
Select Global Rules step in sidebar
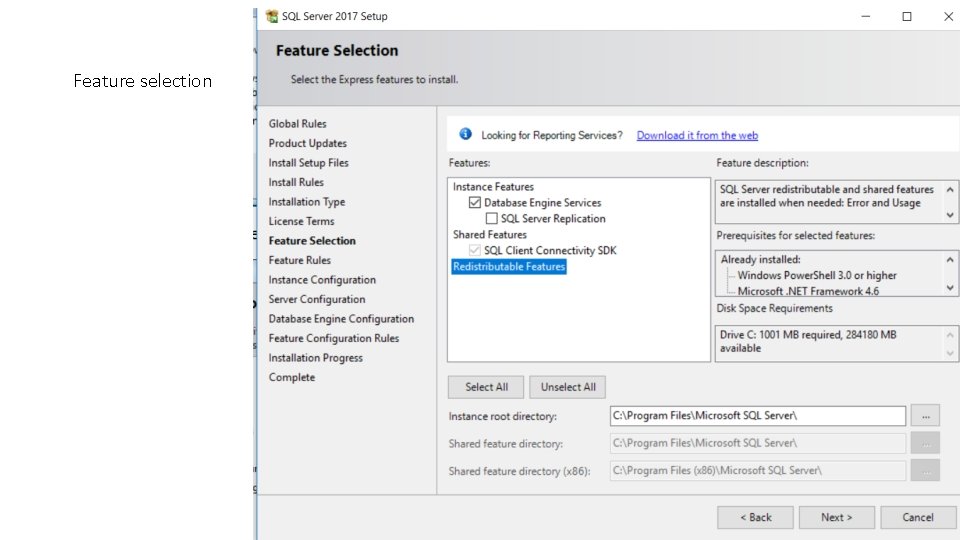(x=298, y=124)
